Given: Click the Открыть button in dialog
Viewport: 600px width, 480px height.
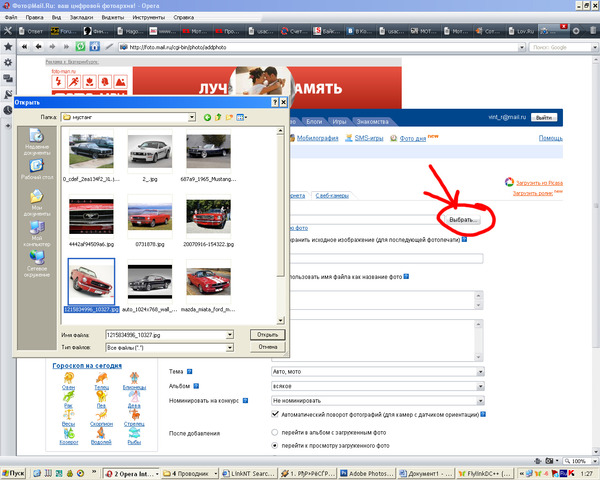Looking at the screenshot, I should [x=267, y=335].
